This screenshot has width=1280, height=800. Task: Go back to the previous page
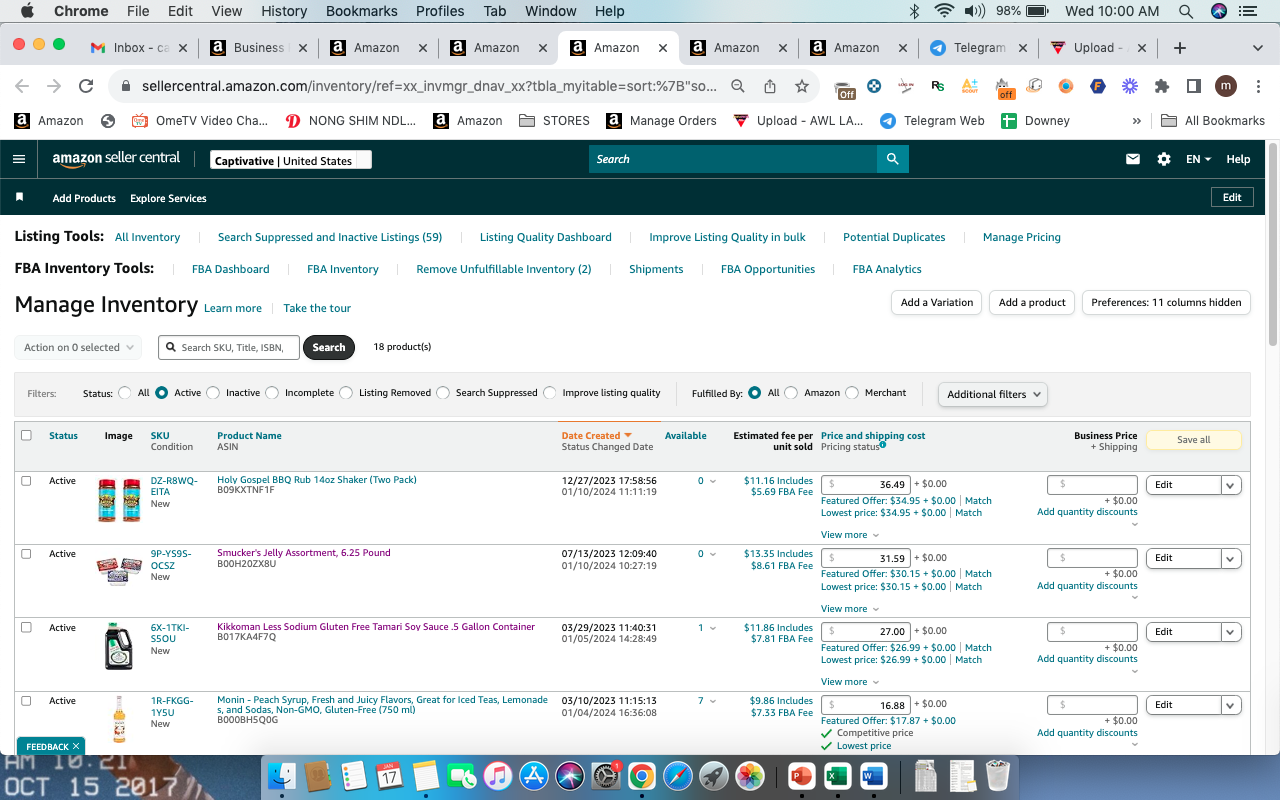pos(22,86)
